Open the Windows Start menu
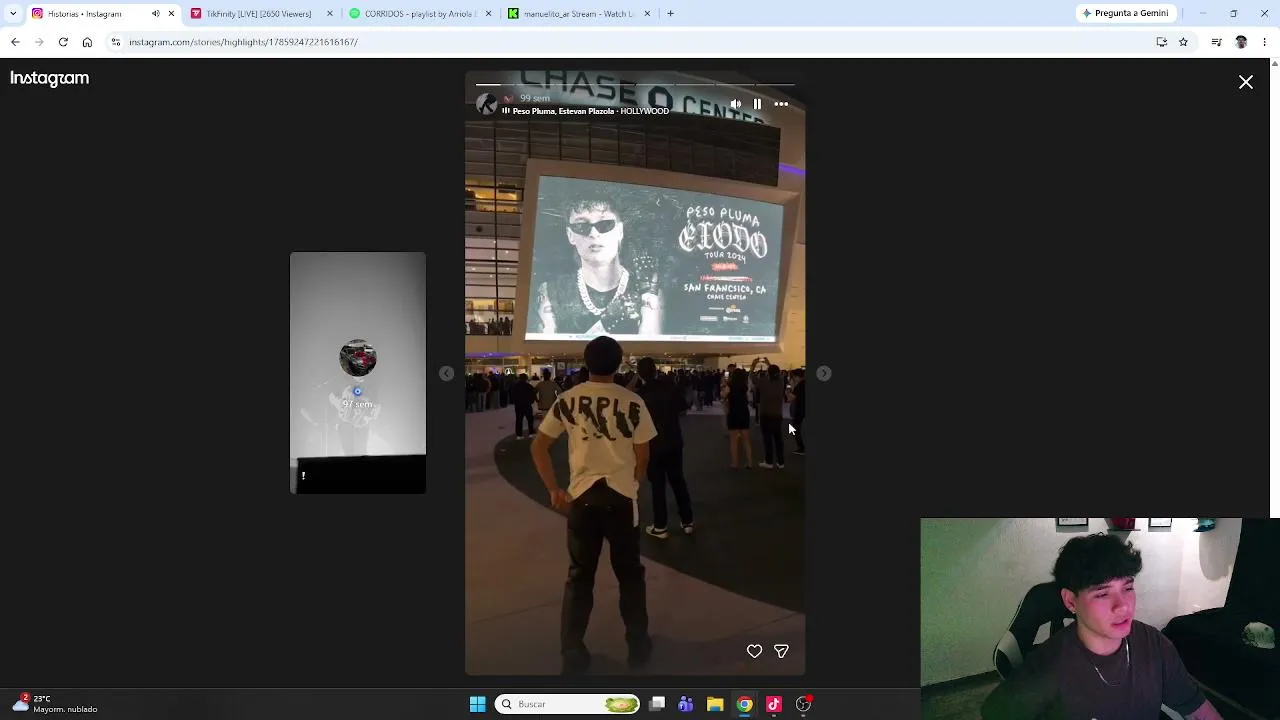This screenshot has height=720, width=1280. tap(477, 704)
